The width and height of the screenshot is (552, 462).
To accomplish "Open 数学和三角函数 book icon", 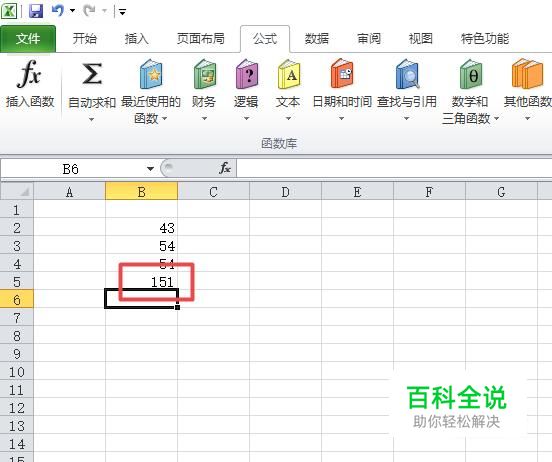I will [471, 74].
